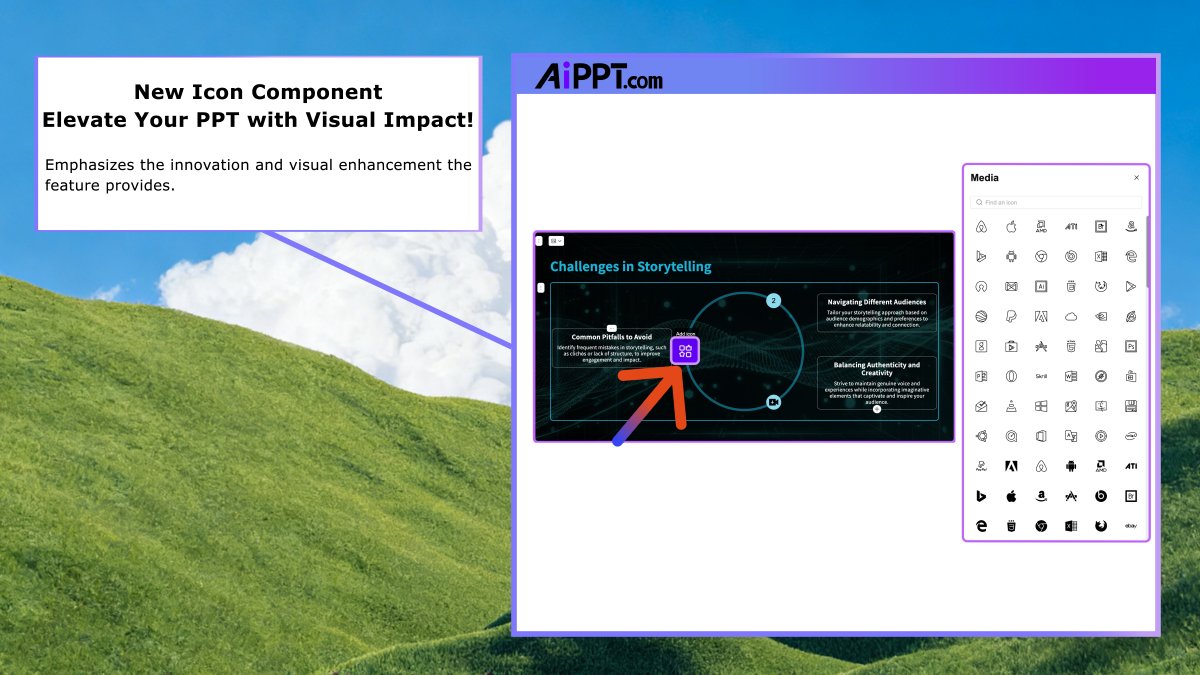Click the Find an icon search field
Image resolution: width=1200 pixels, height=675 pixels.
(1056, 202)
